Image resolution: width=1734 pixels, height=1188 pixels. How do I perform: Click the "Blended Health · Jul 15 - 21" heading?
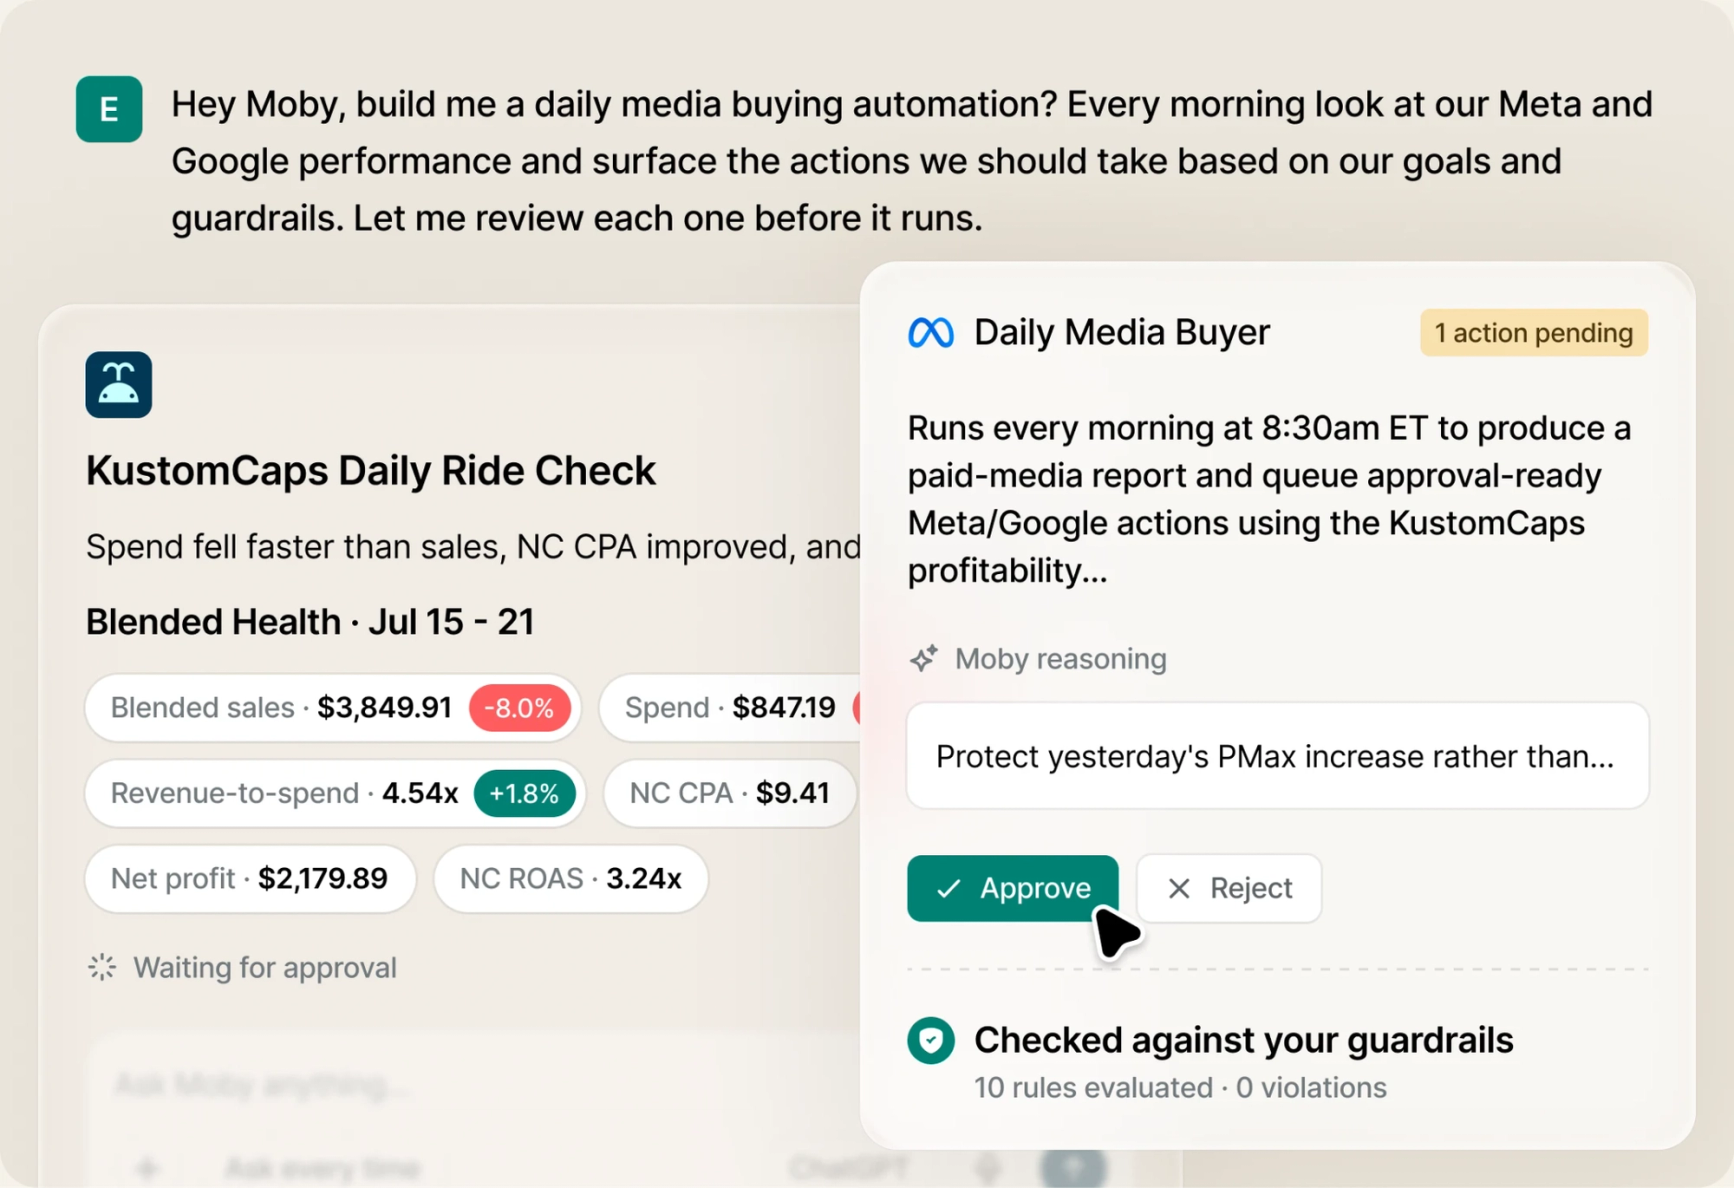coord(310,622)
